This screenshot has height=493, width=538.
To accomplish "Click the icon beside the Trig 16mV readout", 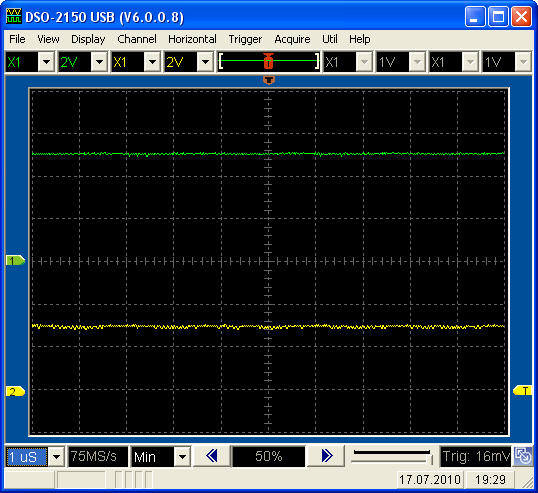I will point(523,456).
